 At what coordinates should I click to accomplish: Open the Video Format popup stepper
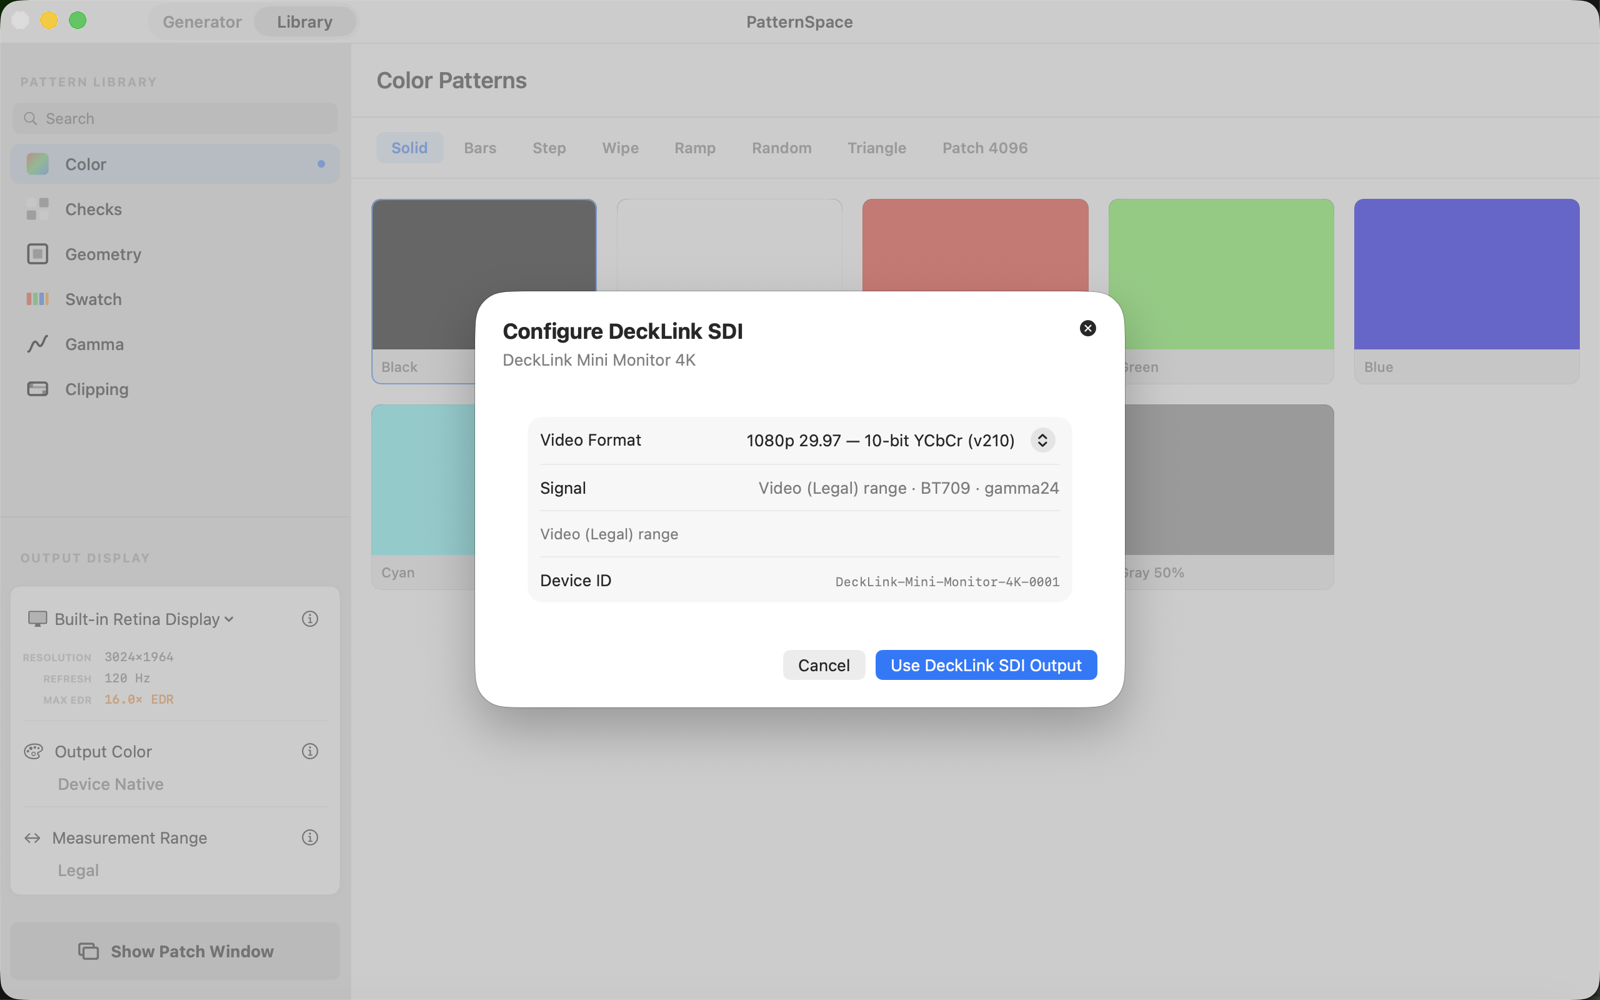coord(1042,440)
